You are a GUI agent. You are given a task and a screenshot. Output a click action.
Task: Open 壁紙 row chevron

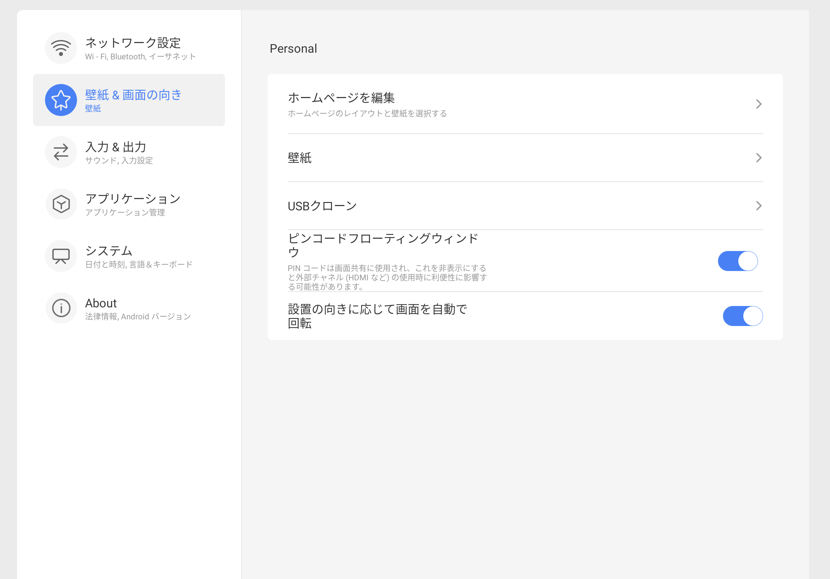pos(759,158)
